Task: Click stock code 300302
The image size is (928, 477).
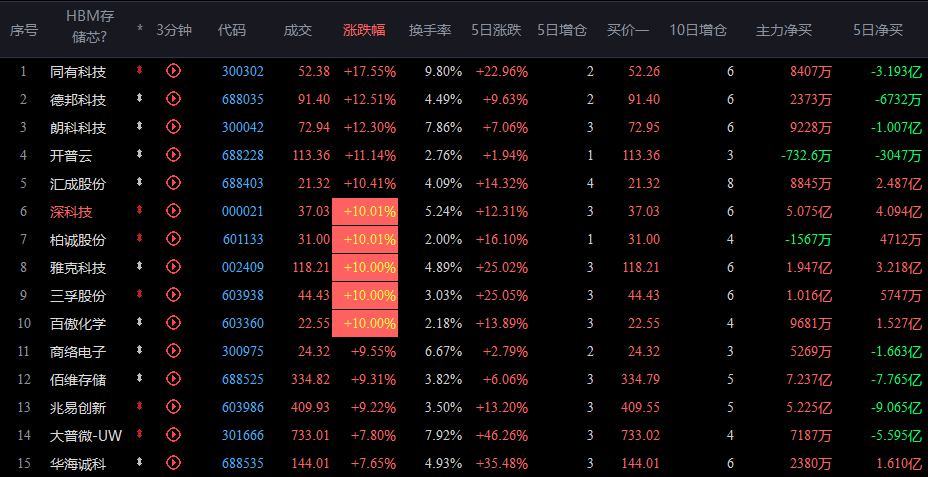Action: pos(243,72)
